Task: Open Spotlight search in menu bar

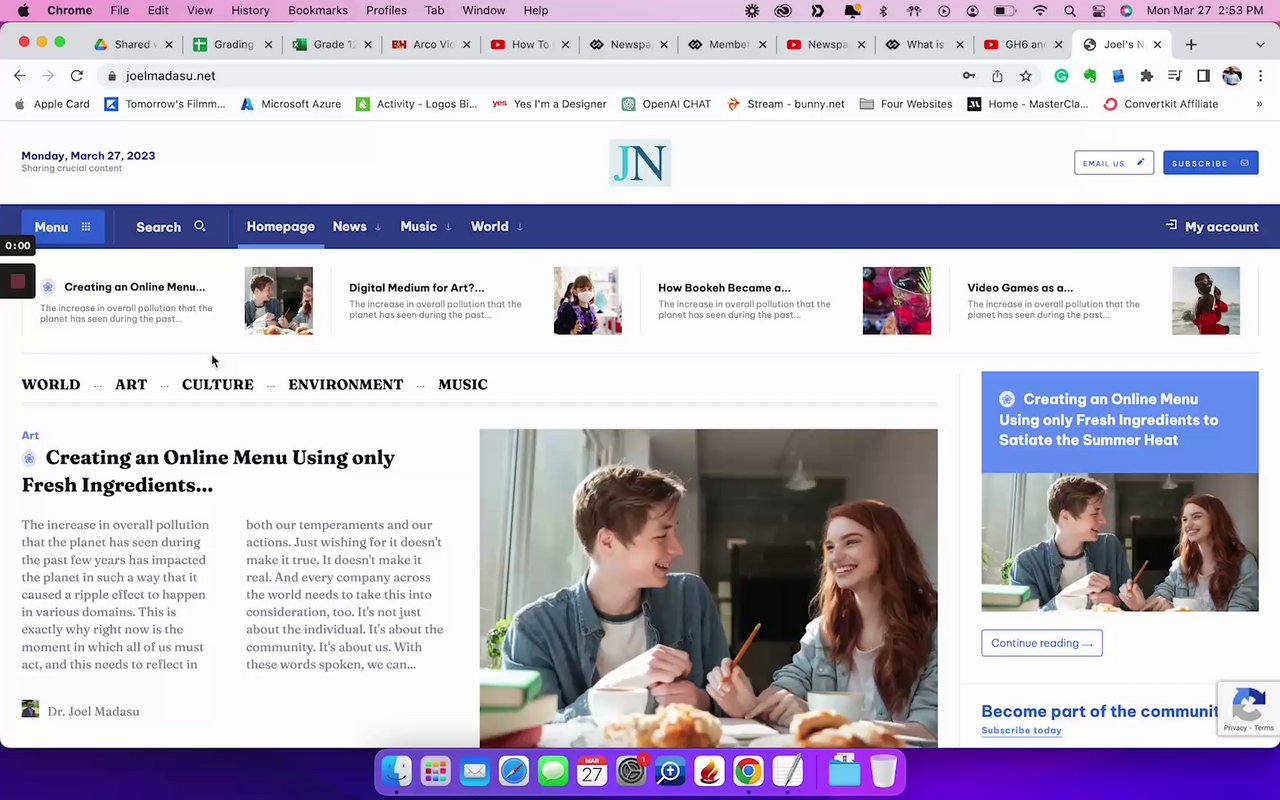Action: tap(1070, 11)
